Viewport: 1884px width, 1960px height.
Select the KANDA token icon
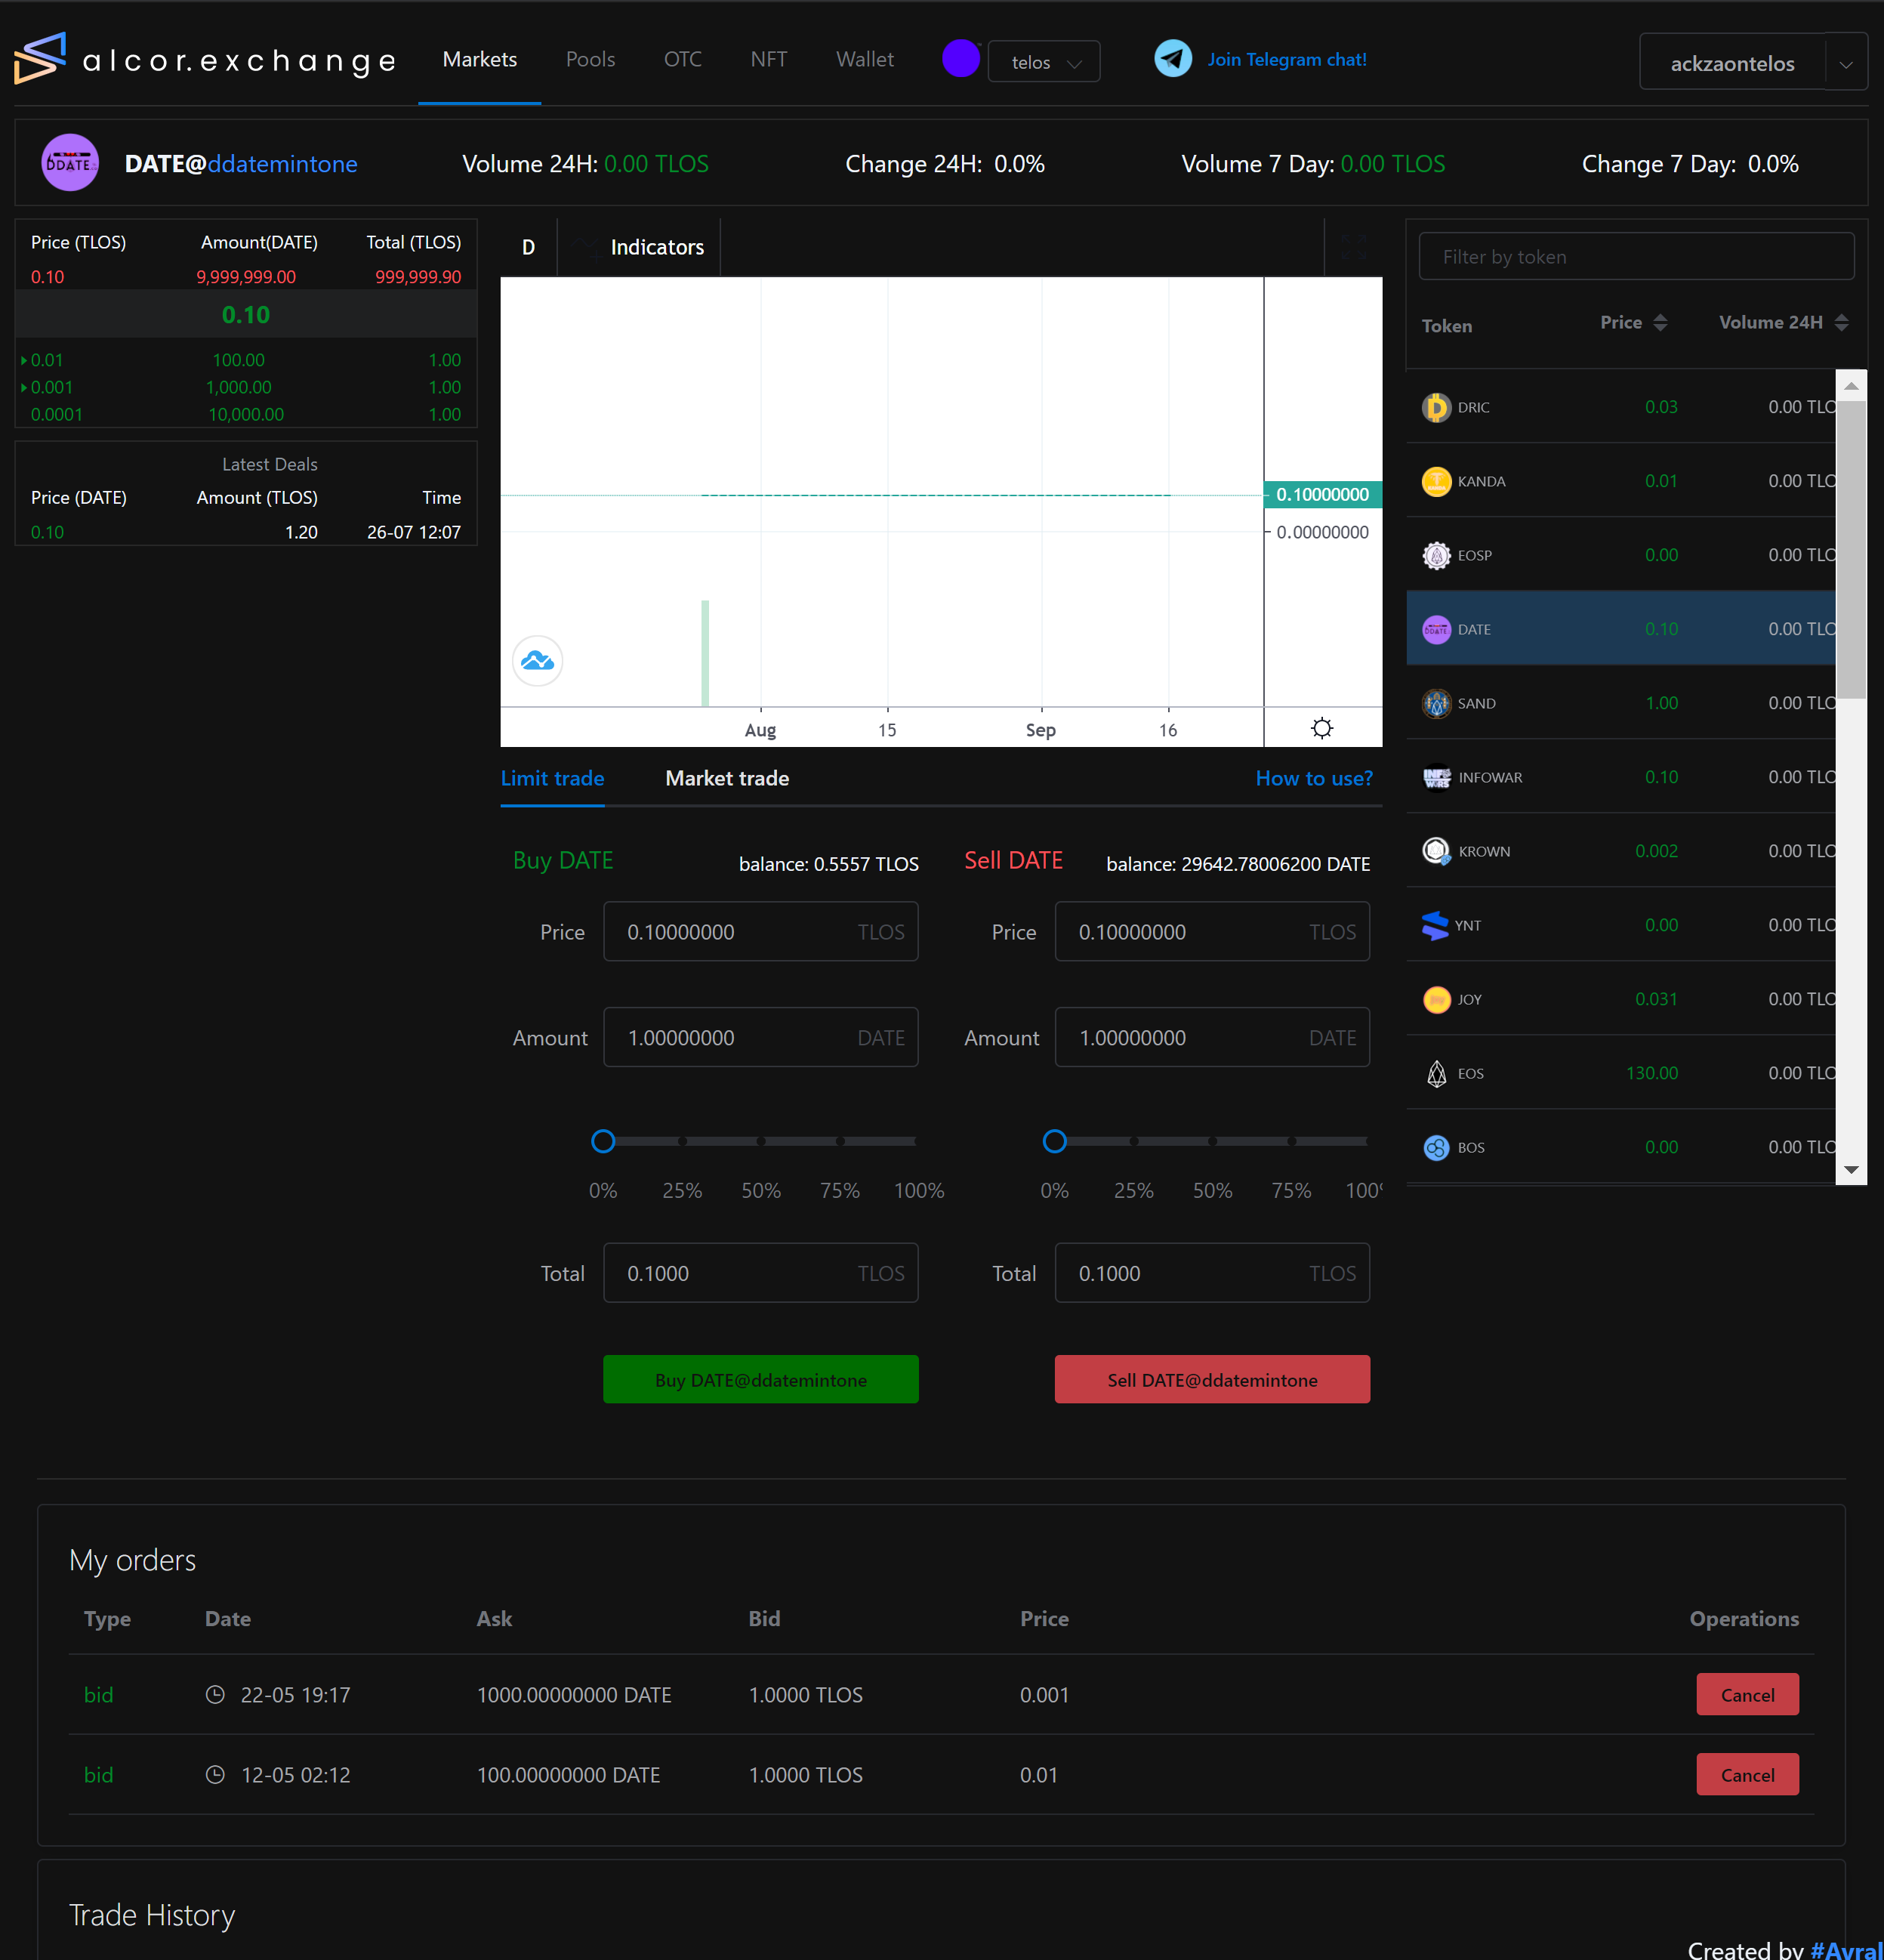click(1436, 481)
